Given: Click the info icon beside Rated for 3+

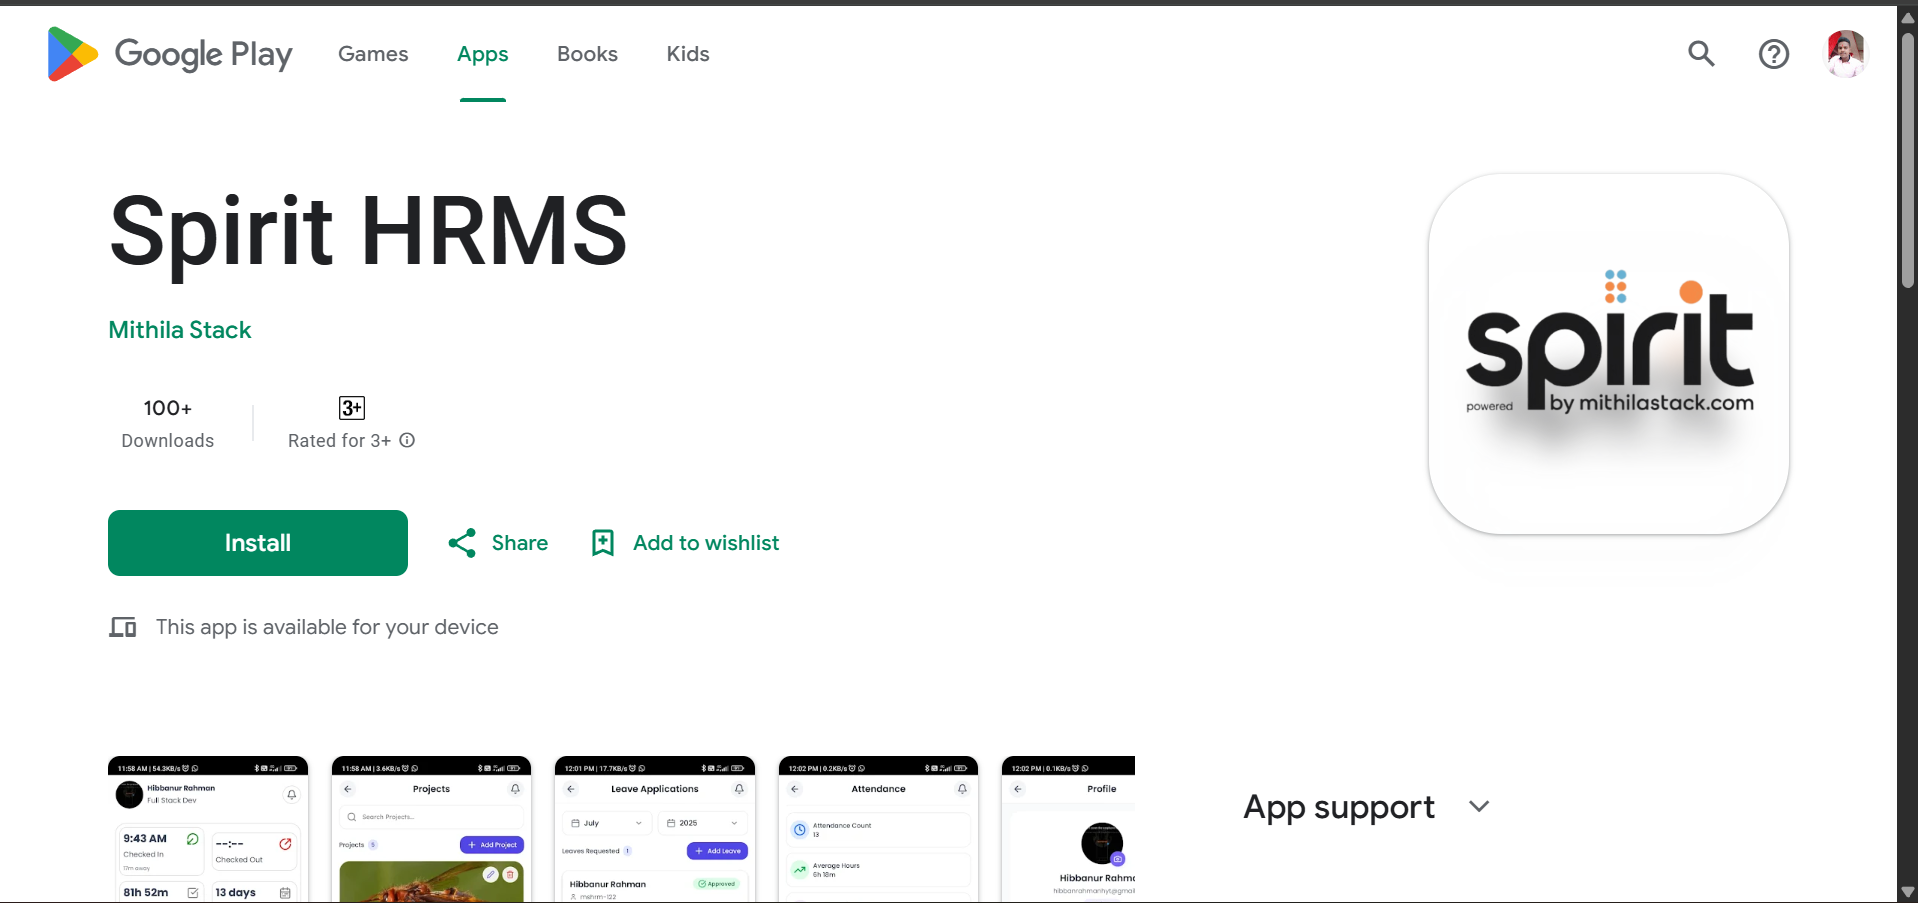Looking at the screenshot, I should pyautogui.click(x=407, y=440).
